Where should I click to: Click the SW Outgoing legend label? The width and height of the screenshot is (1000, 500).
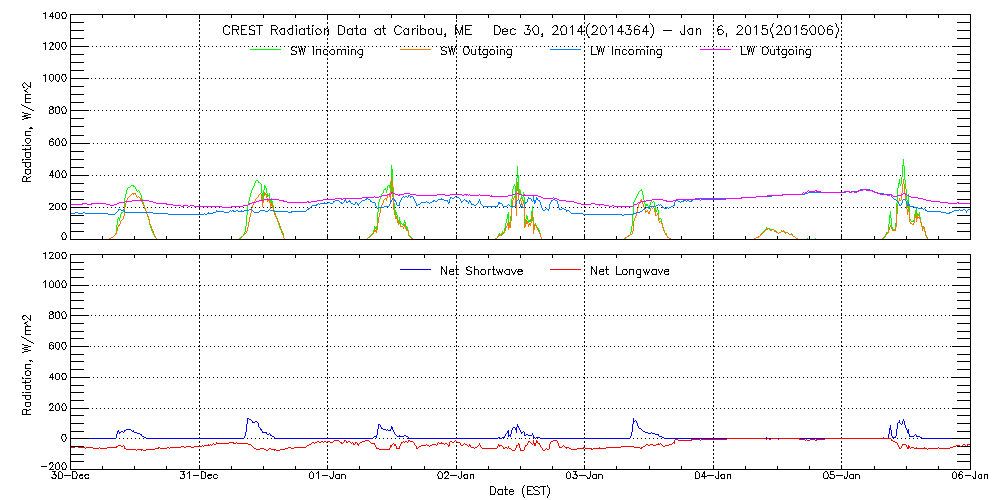[x=476, y=51]
